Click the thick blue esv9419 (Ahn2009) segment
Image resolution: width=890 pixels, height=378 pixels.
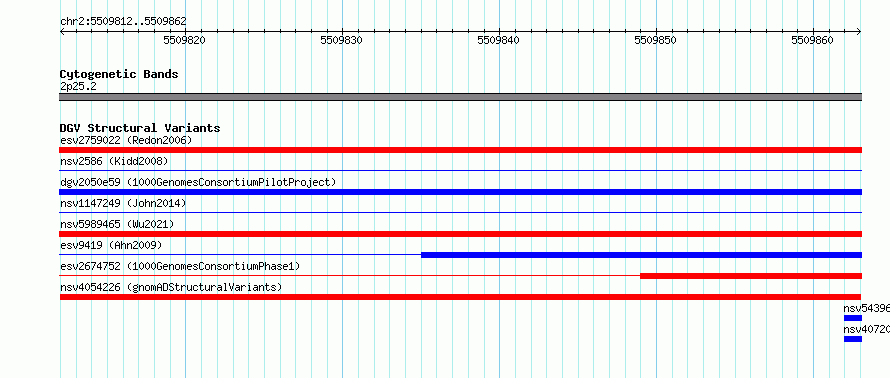(x=641, y=255)
